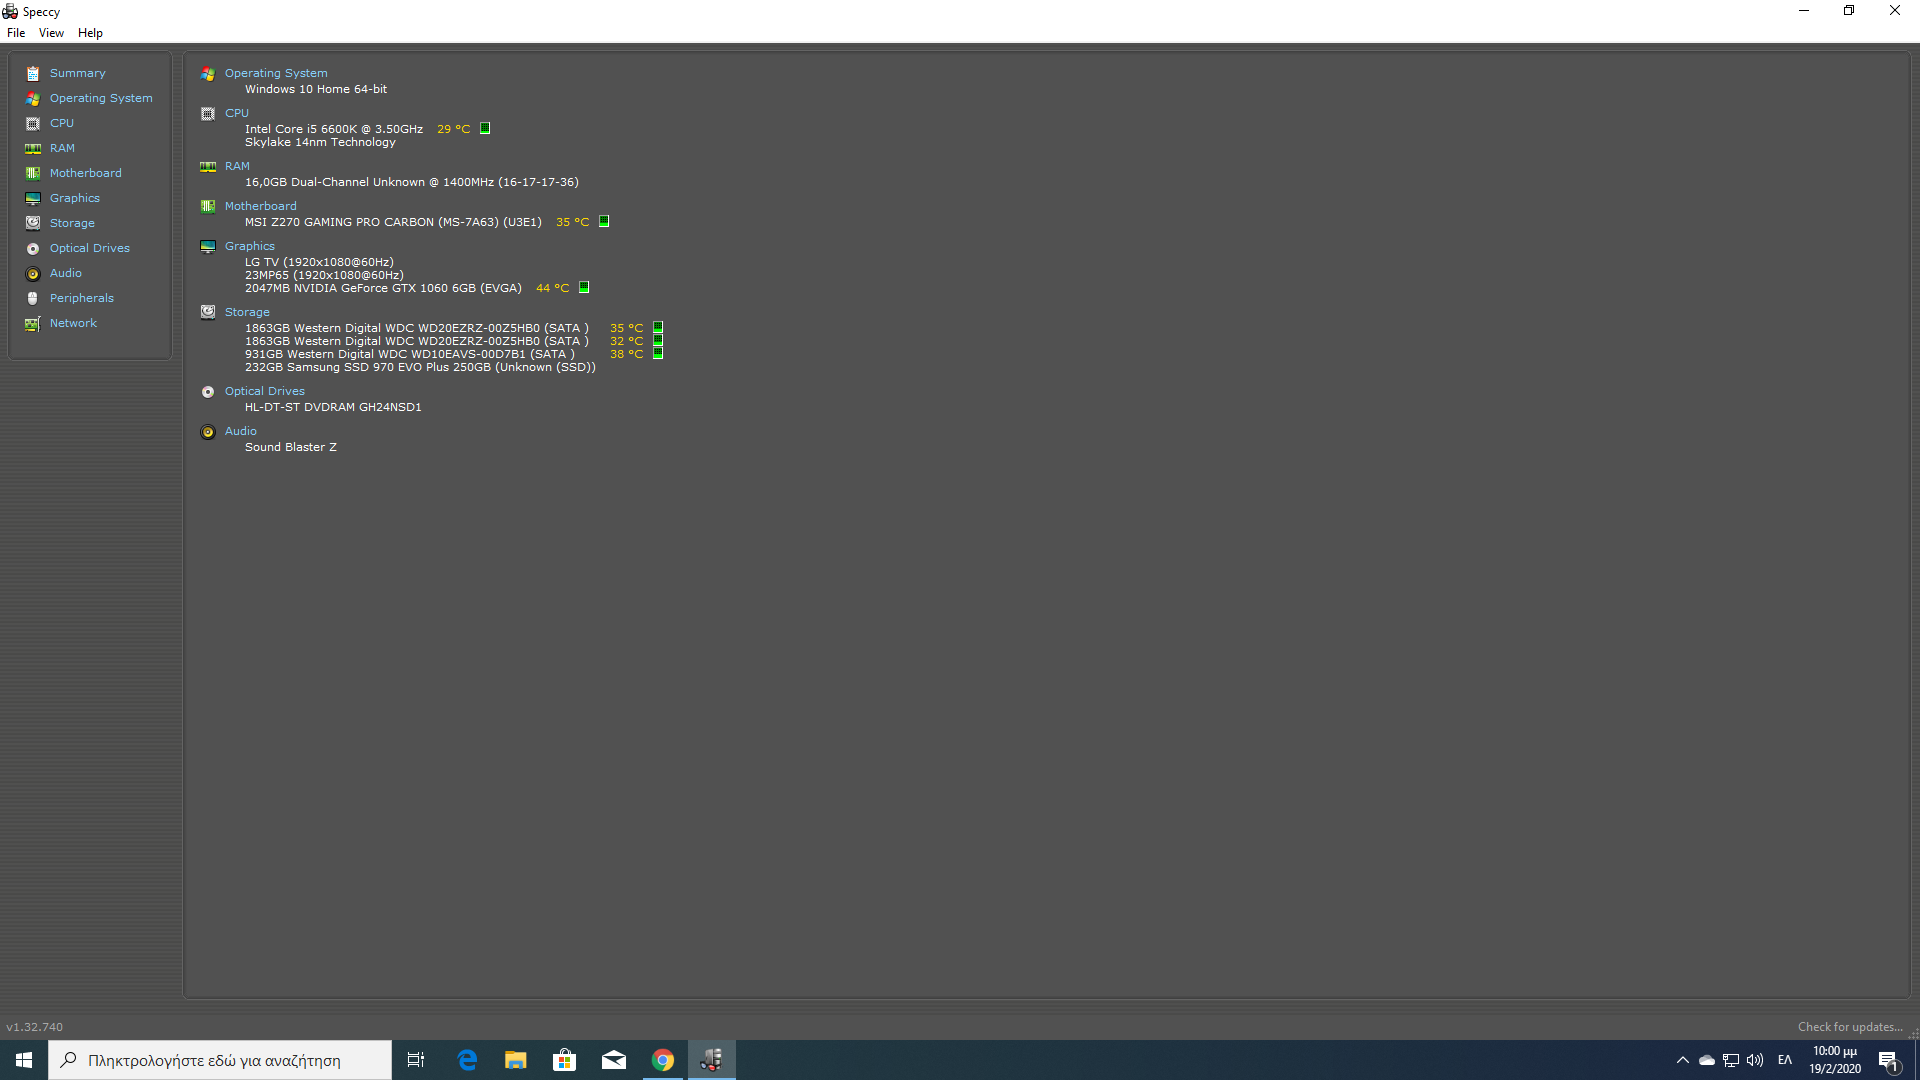Click the RAM icon in summary panel
Screen dimensions: 1920x1080
coord(208,167)
